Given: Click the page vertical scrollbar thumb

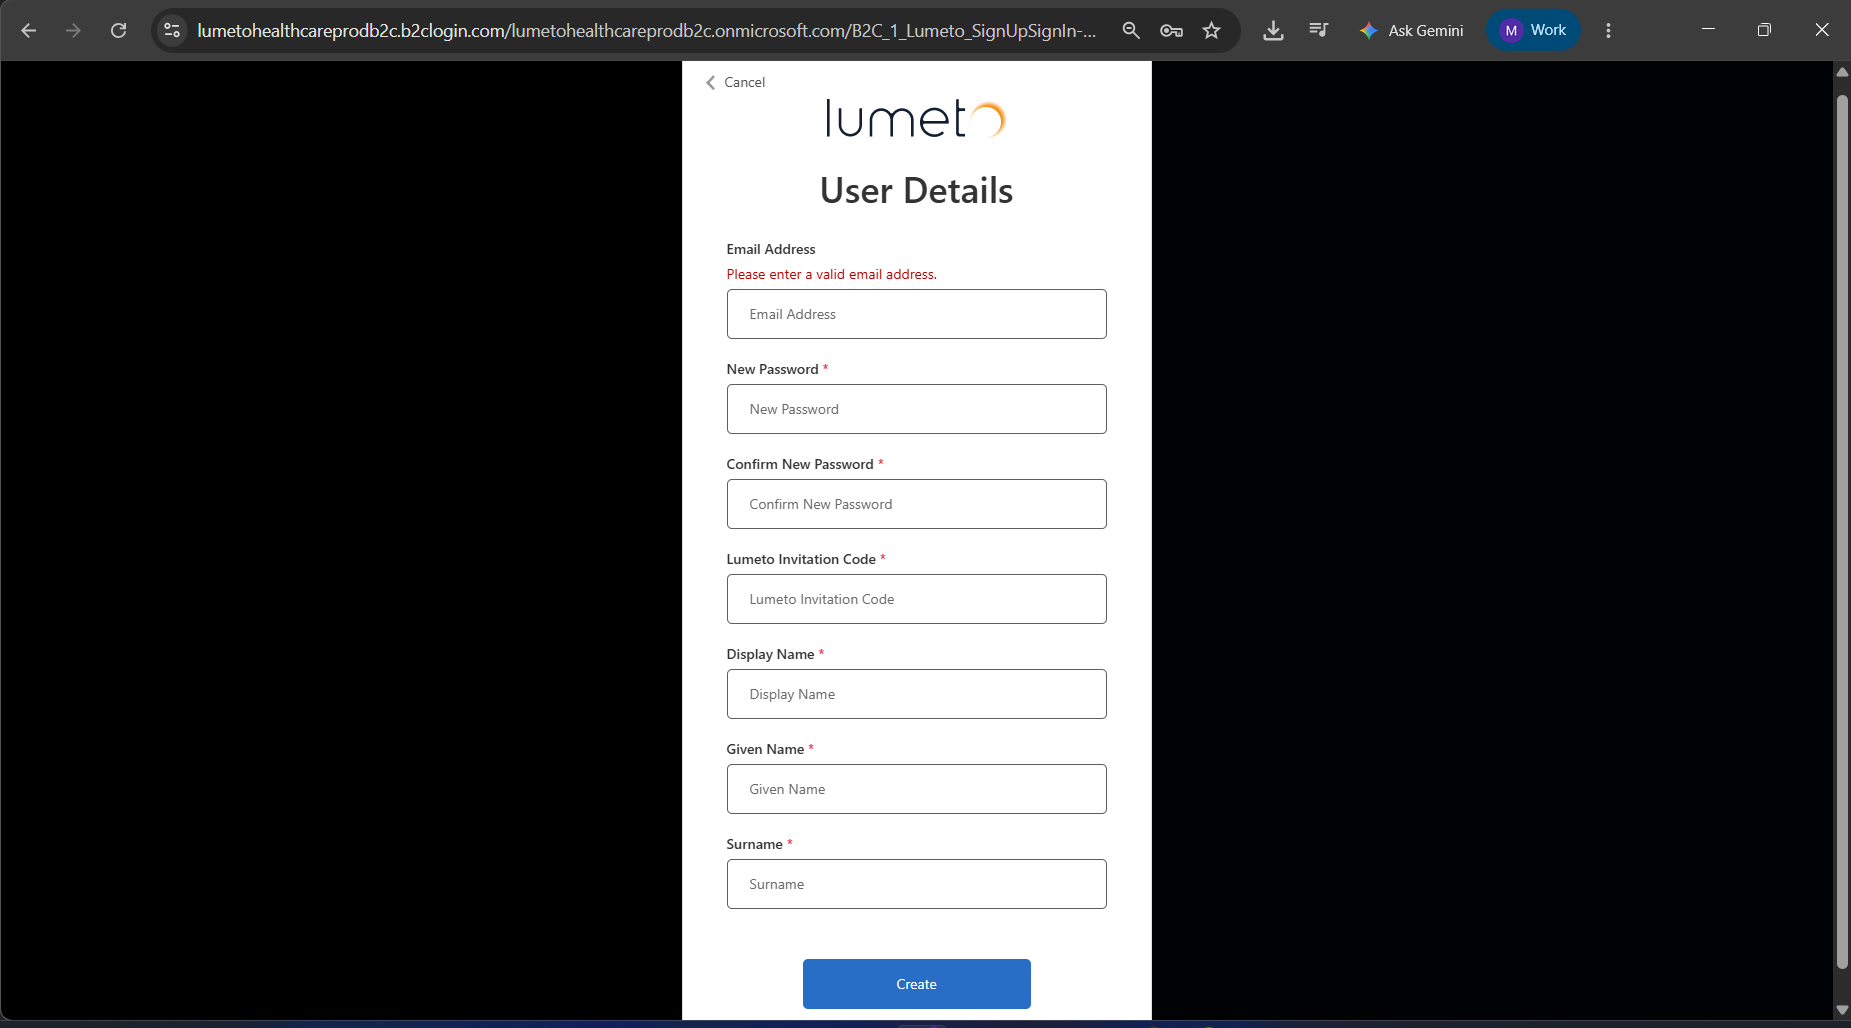Looking at the screenshot, I should tap(1842, 530).
